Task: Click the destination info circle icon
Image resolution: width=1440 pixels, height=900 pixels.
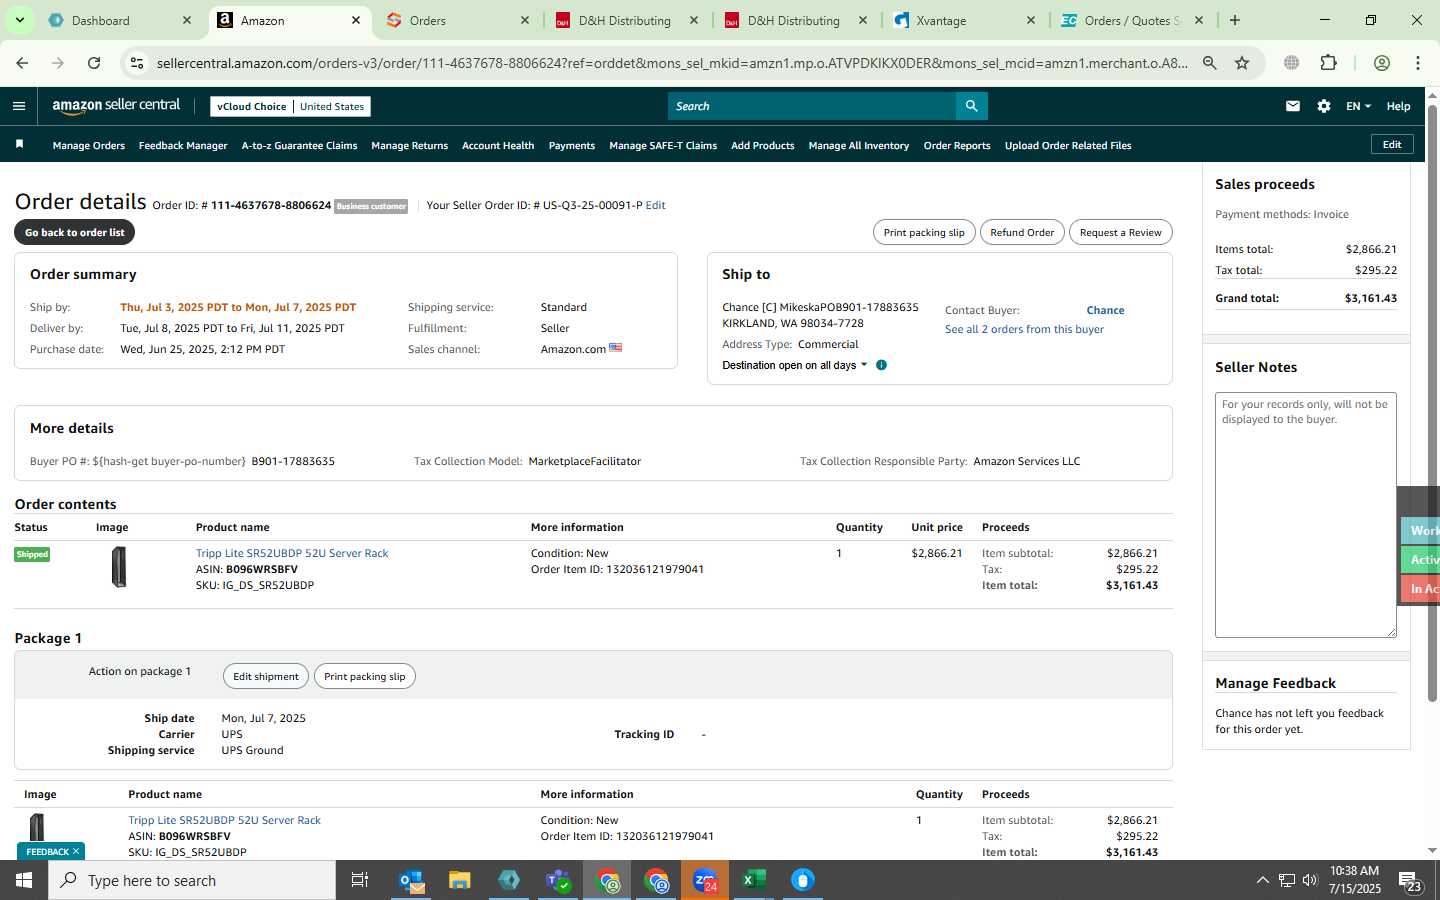Action: tap(881, 365)
